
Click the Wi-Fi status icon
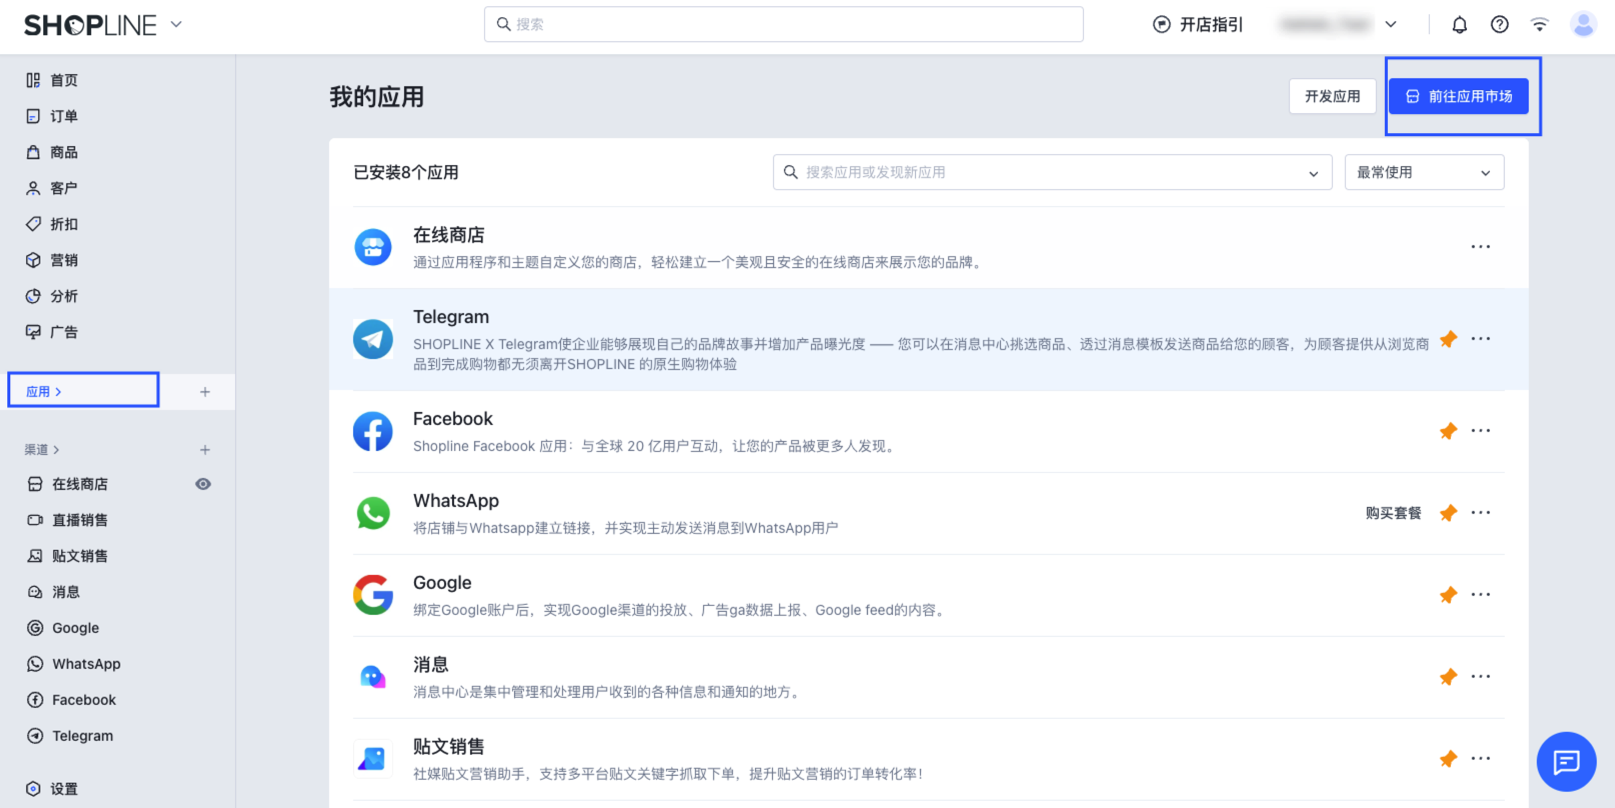tap(1540, 25)
